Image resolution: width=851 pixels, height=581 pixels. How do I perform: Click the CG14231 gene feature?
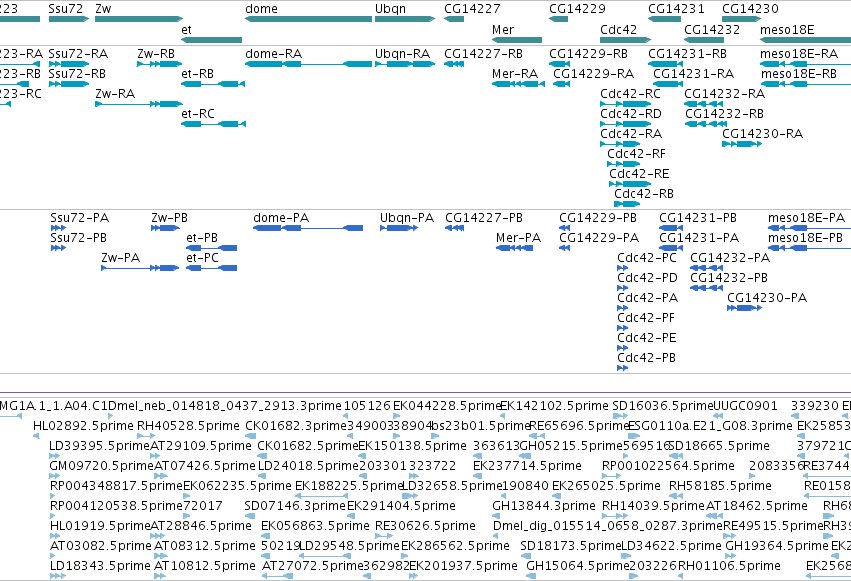click(x=664, y=19)
